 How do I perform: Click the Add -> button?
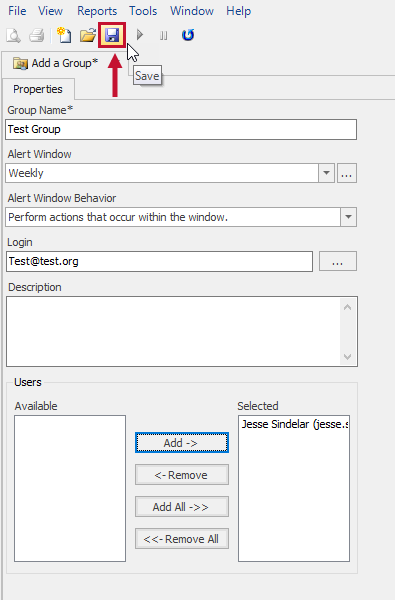[x=182, y=443]
